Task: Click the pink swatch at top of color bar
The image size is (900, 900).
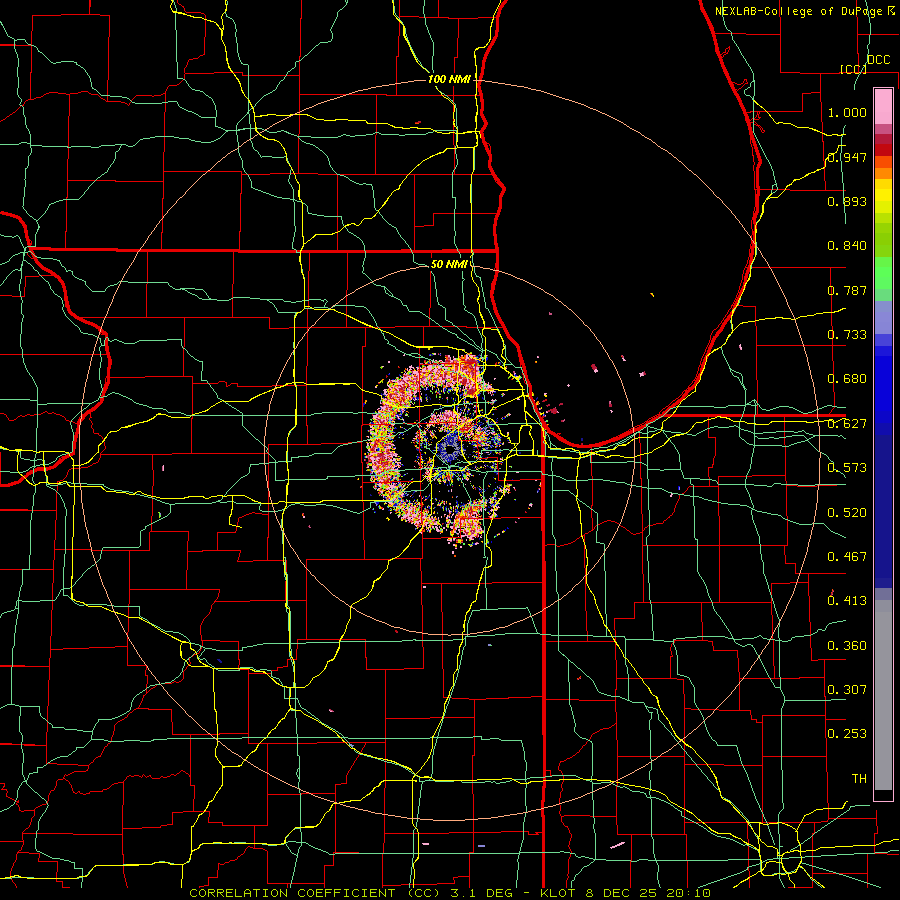Action: [x=883, y=106]
